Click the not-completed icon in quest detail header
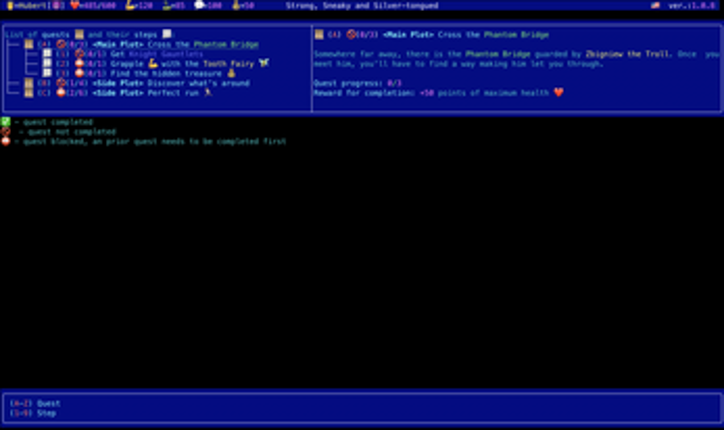 (351, 35)
